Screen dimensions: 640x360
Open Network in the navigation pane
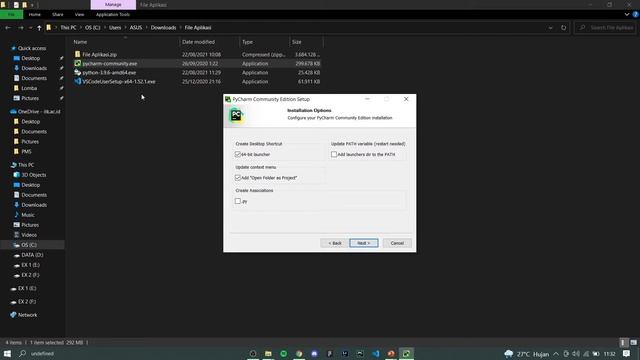(27, 315)
